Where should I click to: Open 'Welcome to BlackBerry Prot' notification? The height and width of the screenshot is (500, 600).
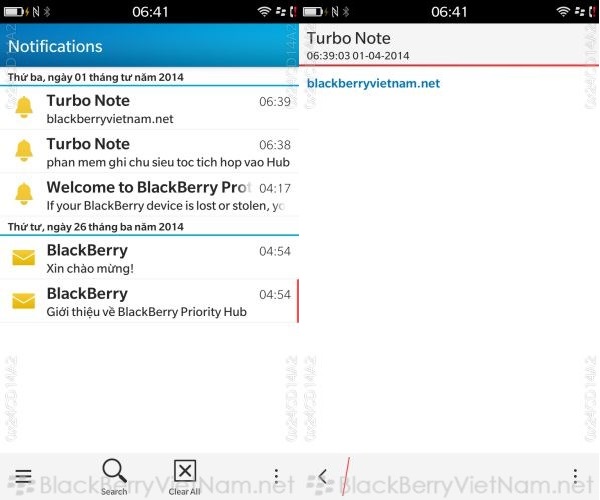[x=149, y=195]
